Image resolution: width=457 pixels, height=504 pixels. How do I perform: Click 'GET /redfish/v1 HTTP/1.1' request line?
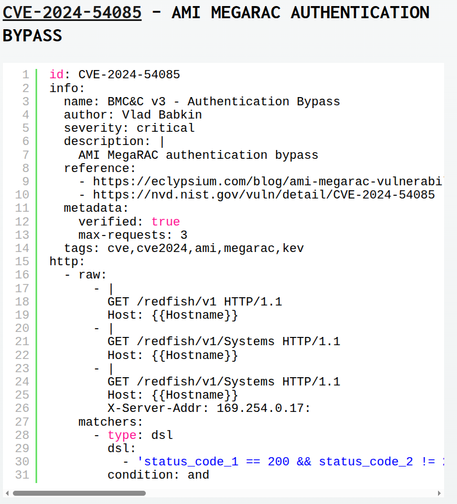coord(195,302)
